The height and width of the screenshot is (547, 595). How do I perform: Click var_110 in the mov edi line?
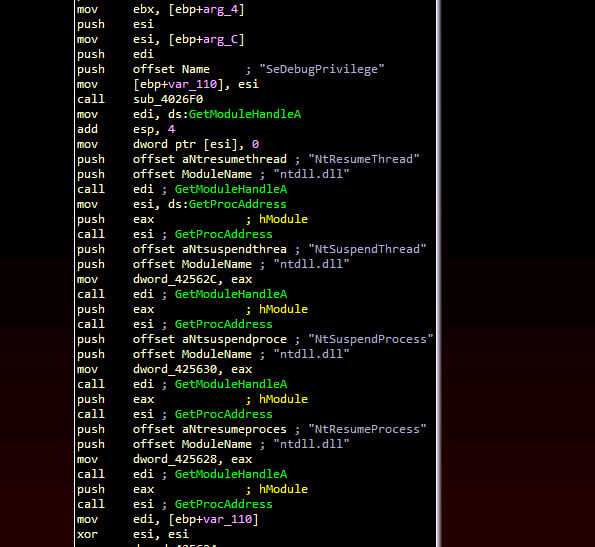(228, 519)
